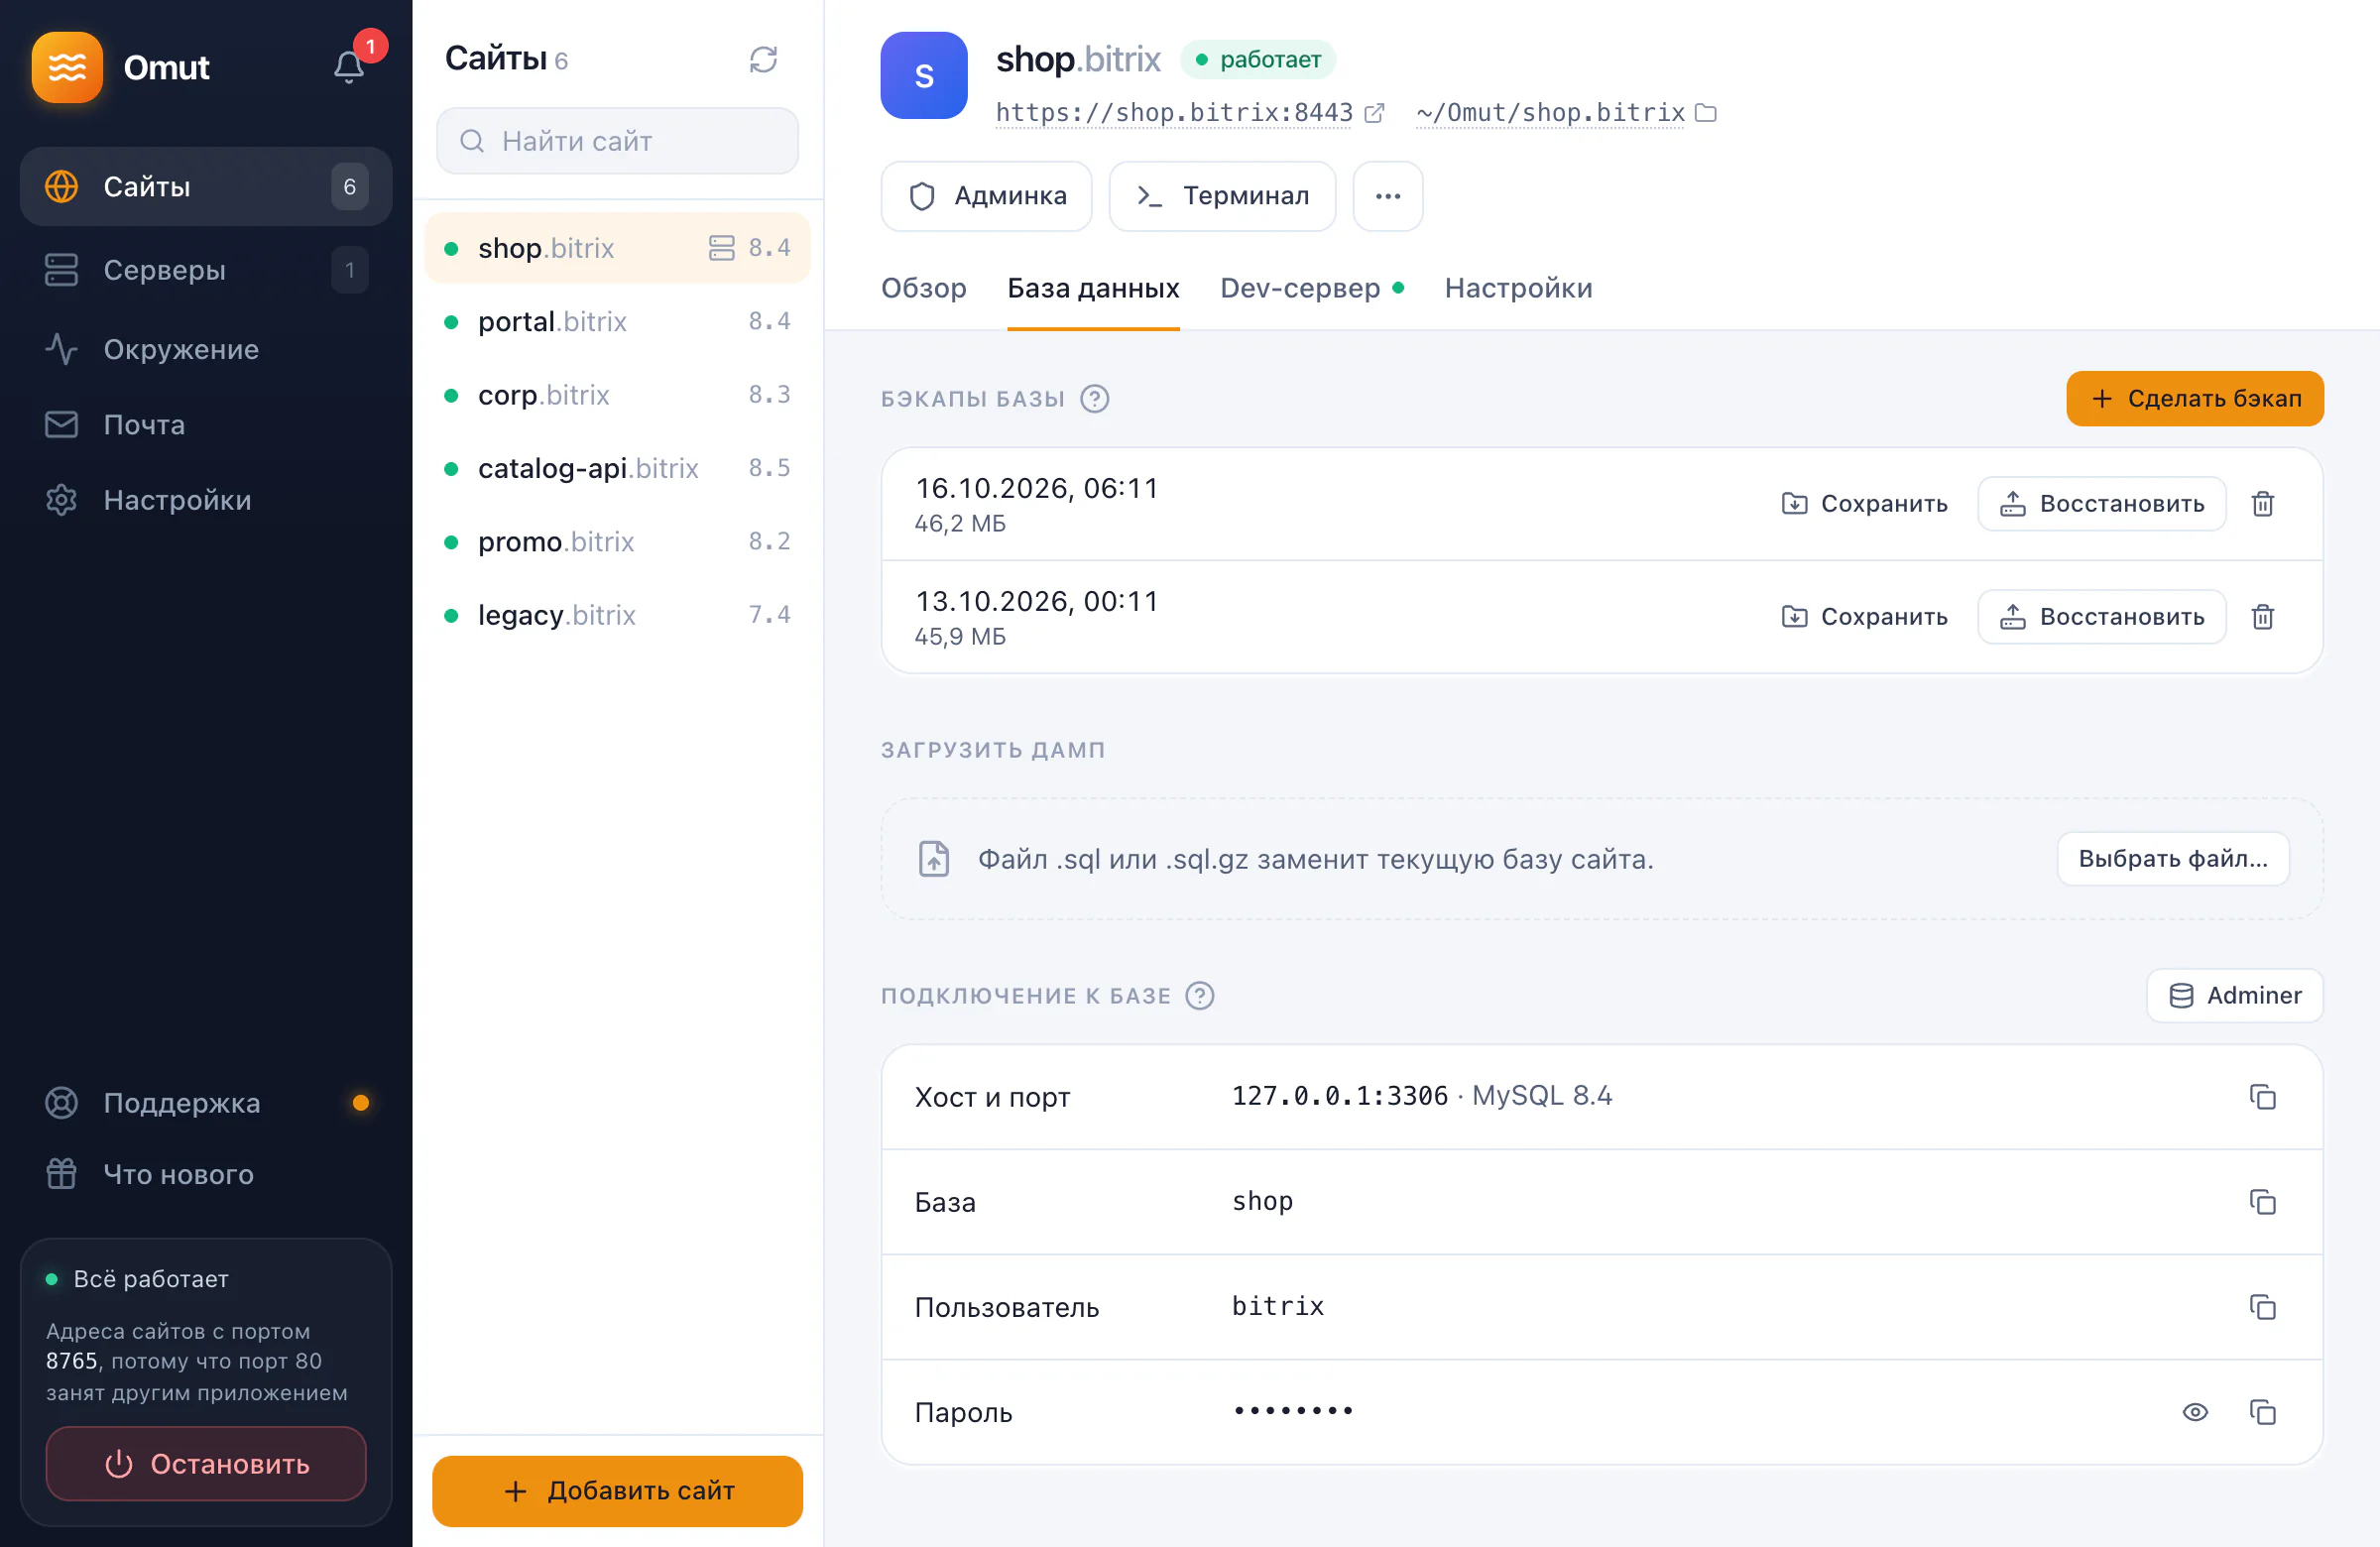Click the Omut logo icon
Viewport: 2380px width, 1547px height.
coord(67,67)
